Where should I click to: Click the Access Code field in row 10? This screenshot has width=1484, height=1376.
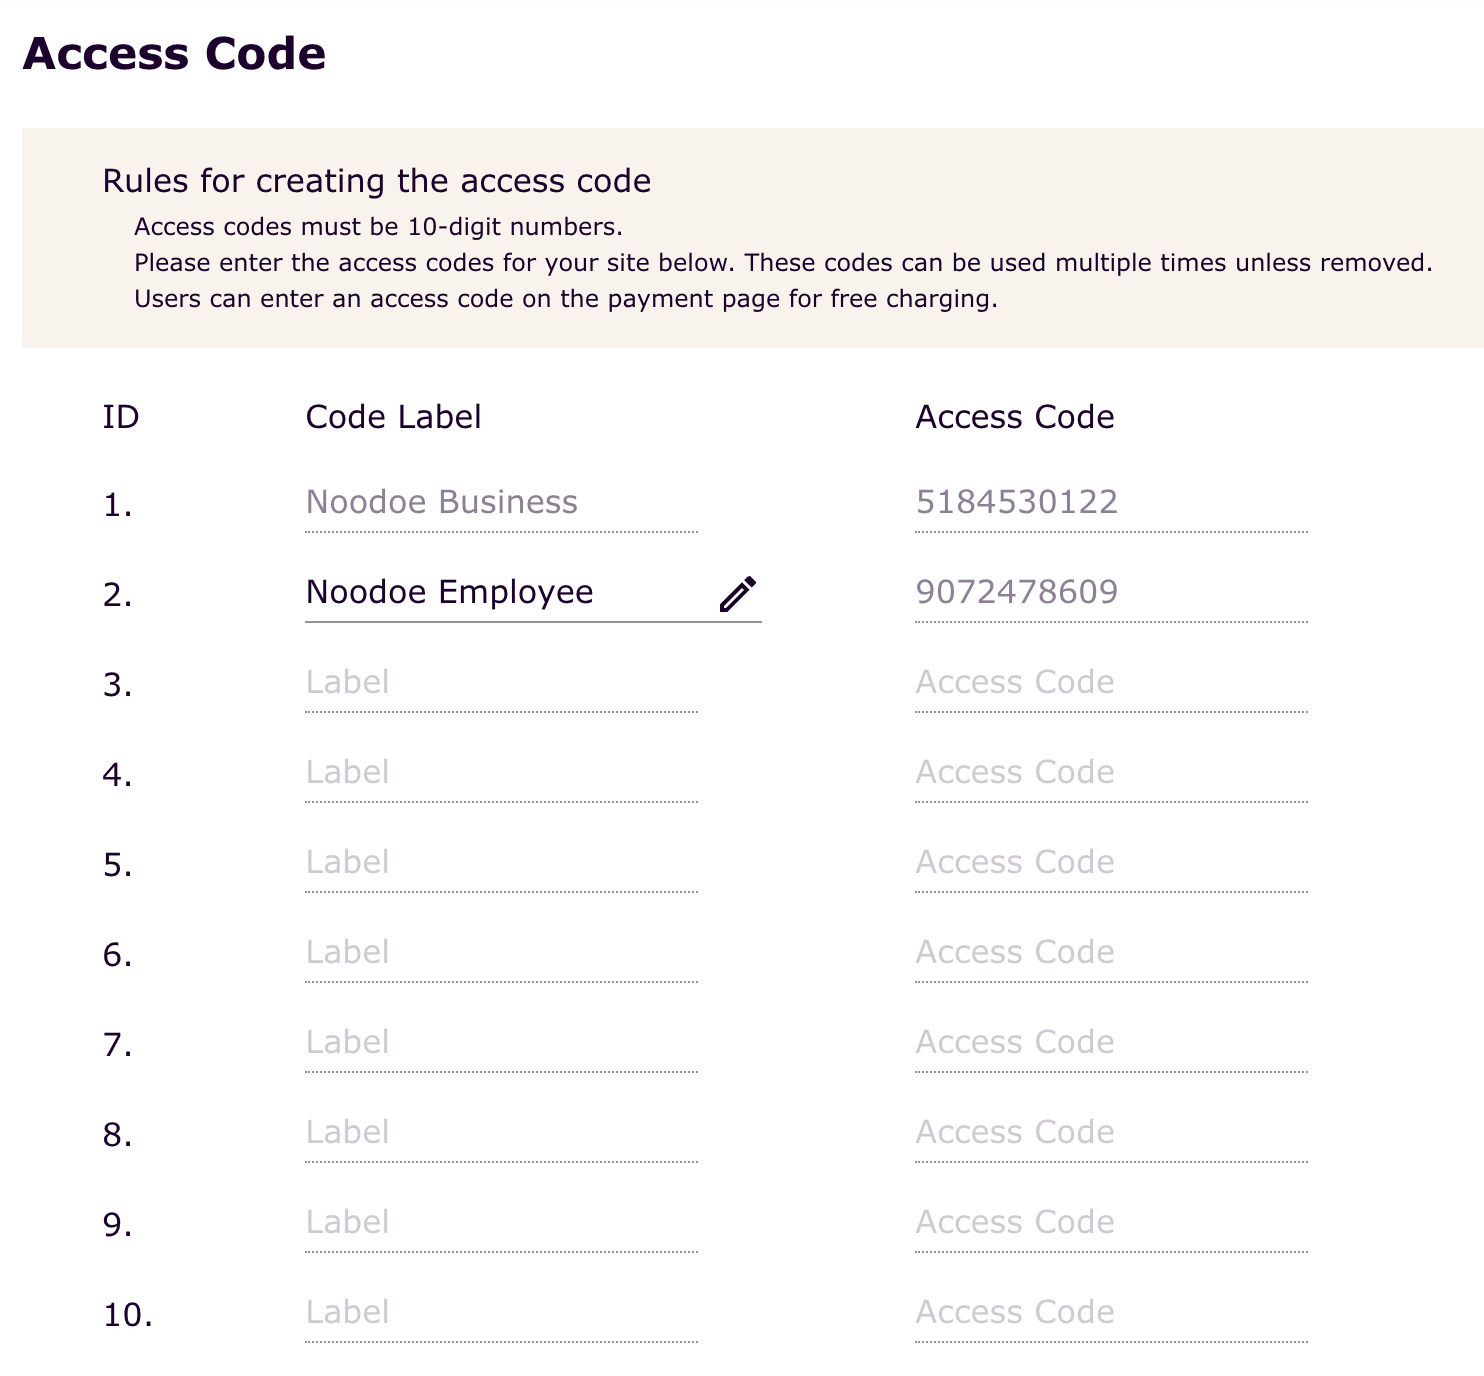coord(1110,1313)
